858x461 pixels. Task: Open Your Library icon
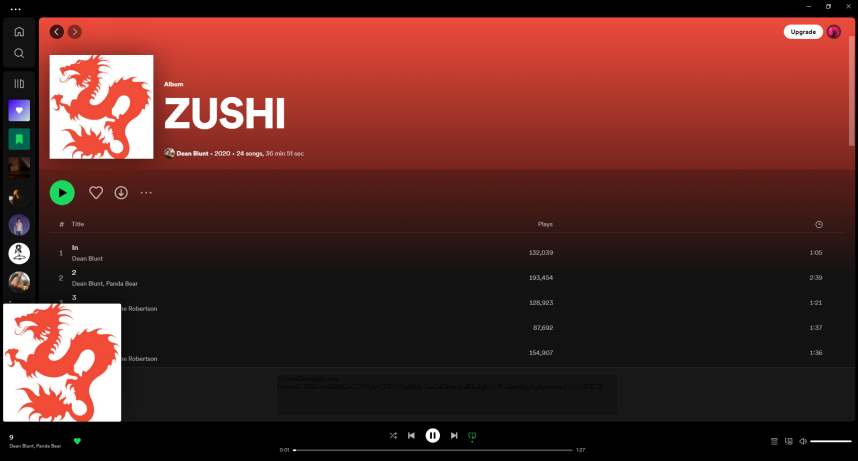[x=19, y=83]
